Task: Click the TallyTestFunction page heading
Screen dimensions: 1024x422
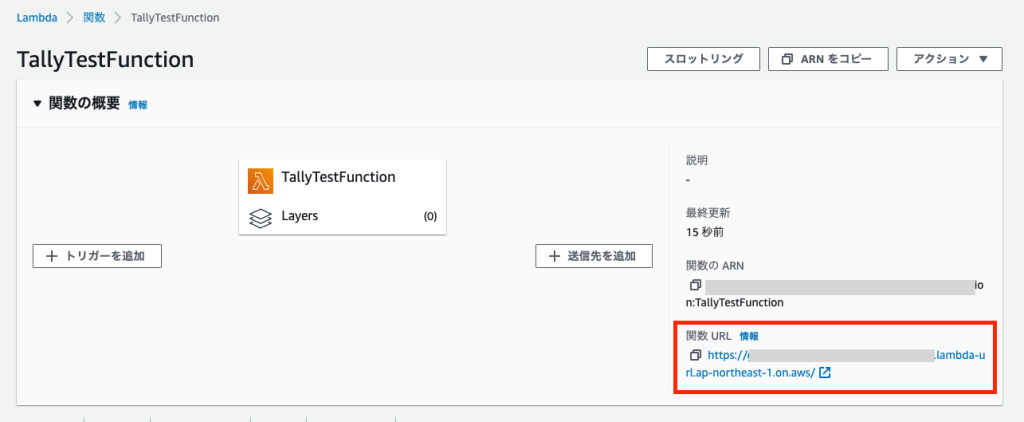Action: (x=105, y=59)
